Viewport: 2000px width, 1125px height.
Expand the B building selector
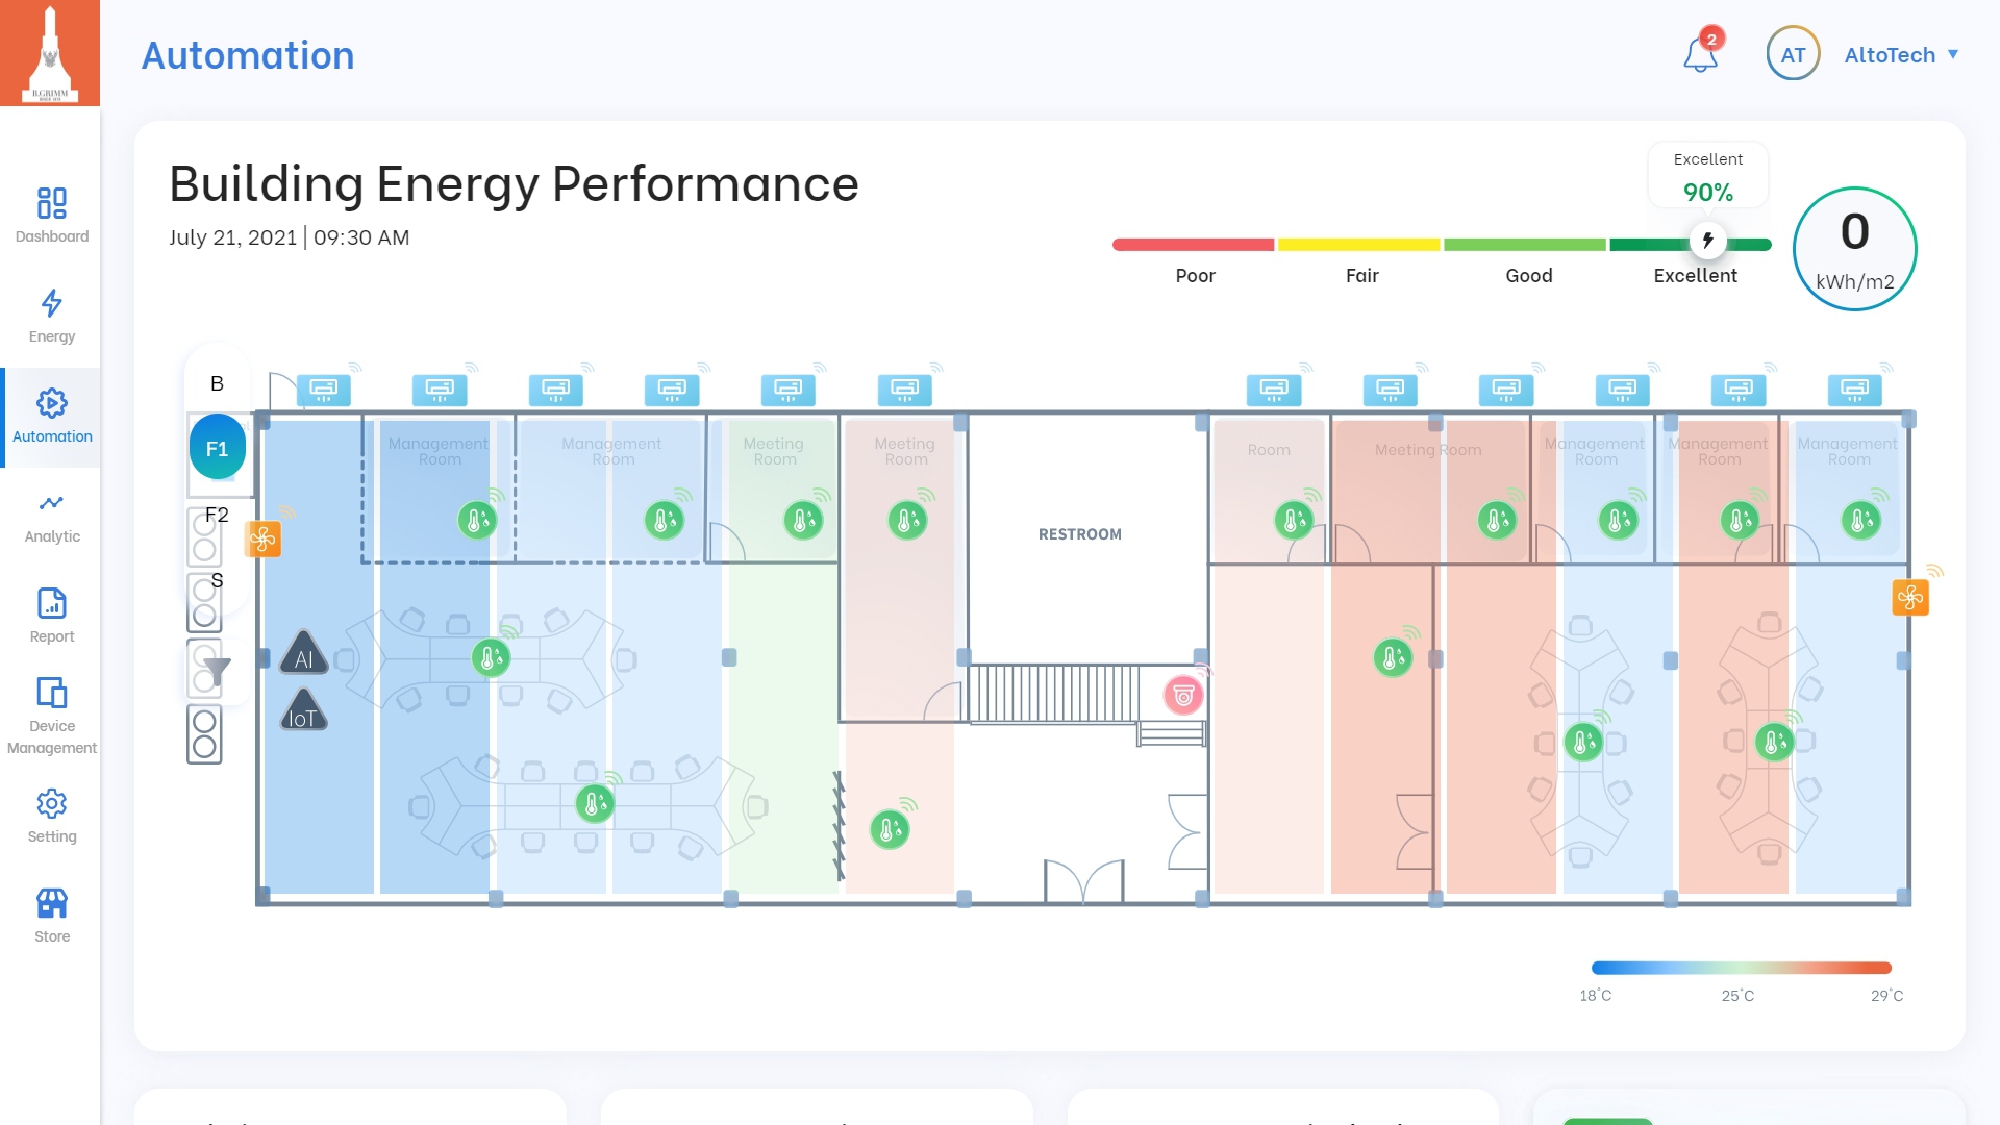(x=216, y=382)
